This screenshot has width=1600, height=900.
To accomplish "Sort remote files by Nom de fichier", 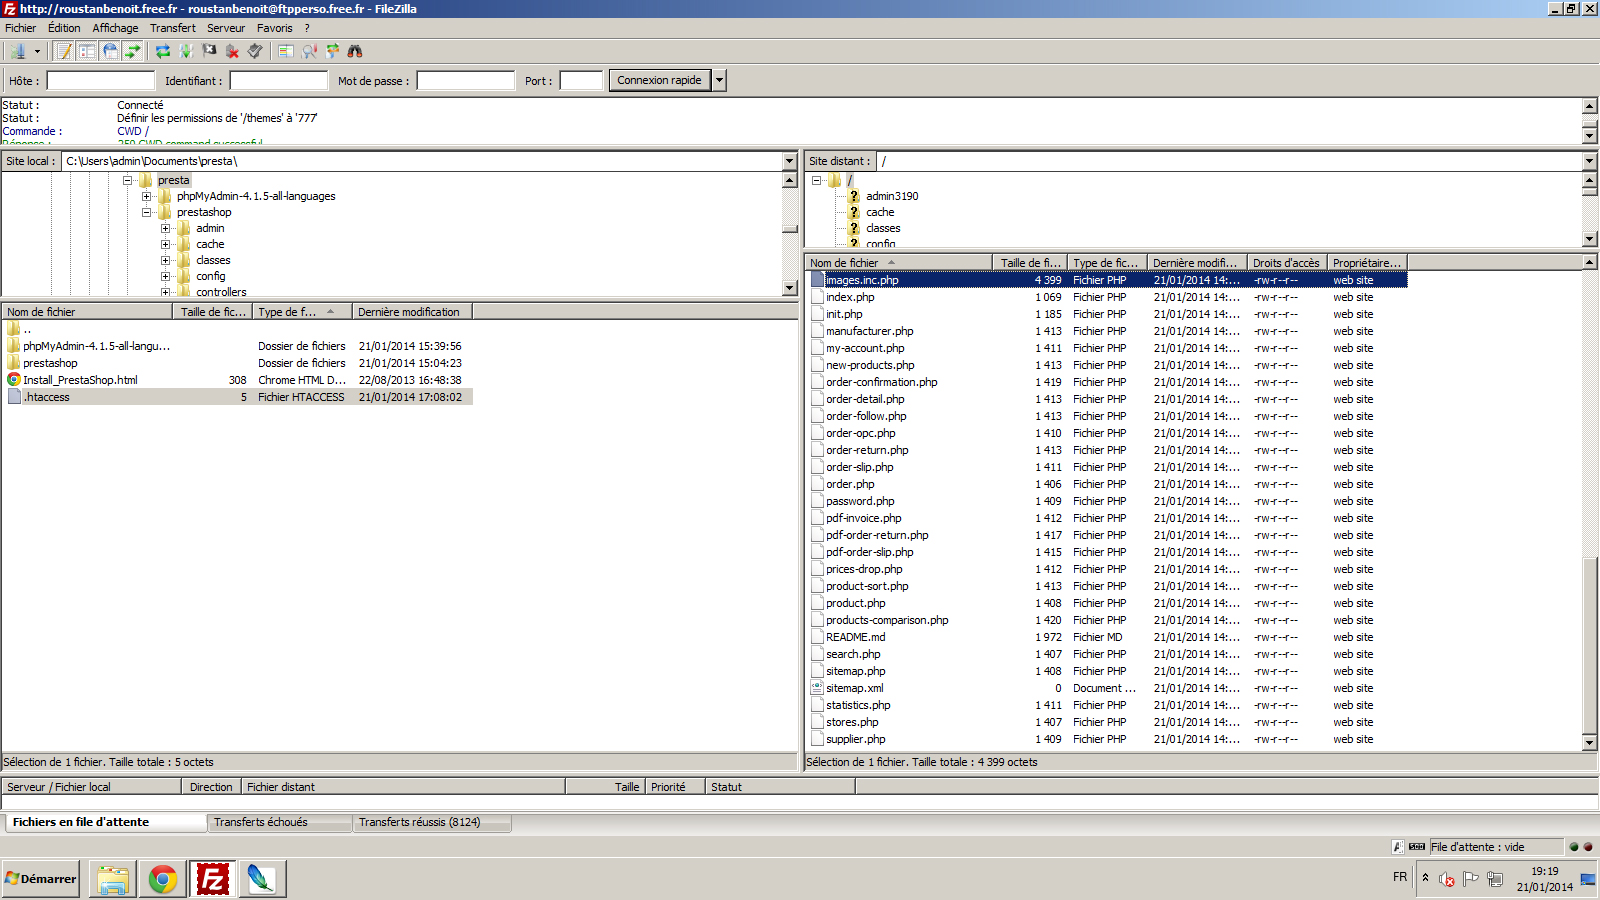I will point(899,263).
